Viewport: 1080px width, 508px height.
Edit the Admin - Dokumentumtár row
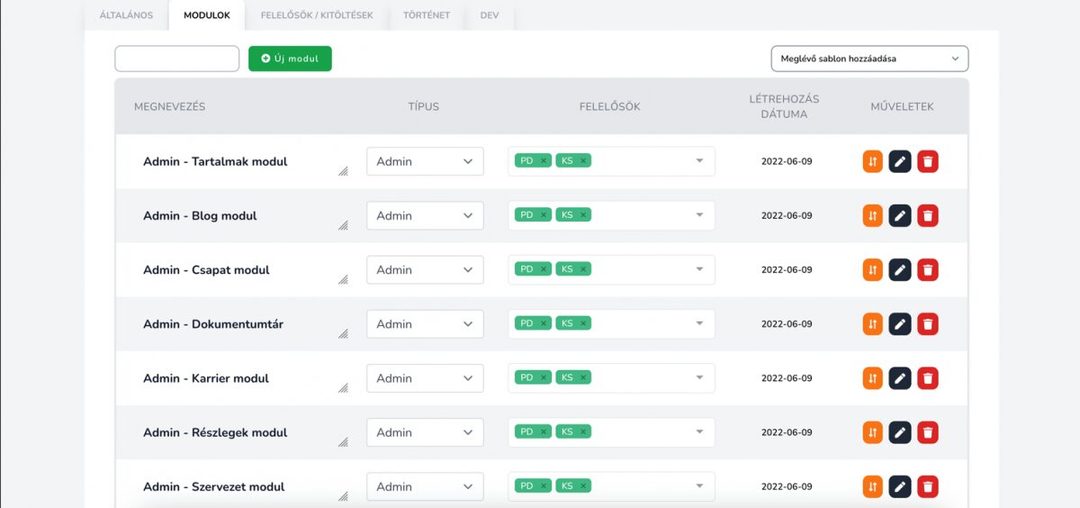point(900,324)
